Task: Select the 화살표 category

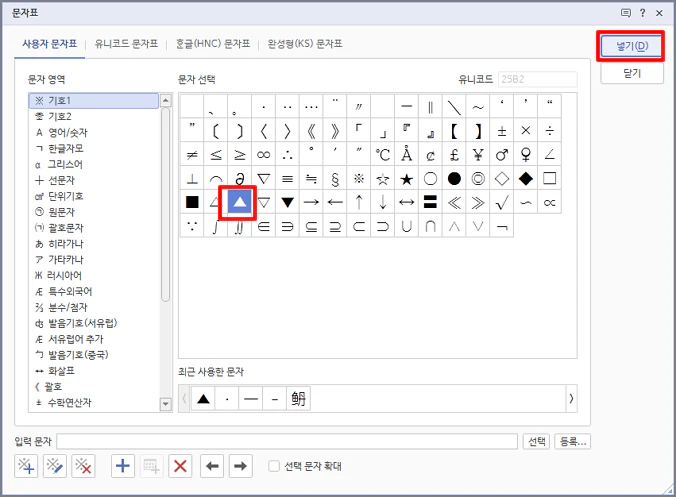Action: click(x=94, y=371)
